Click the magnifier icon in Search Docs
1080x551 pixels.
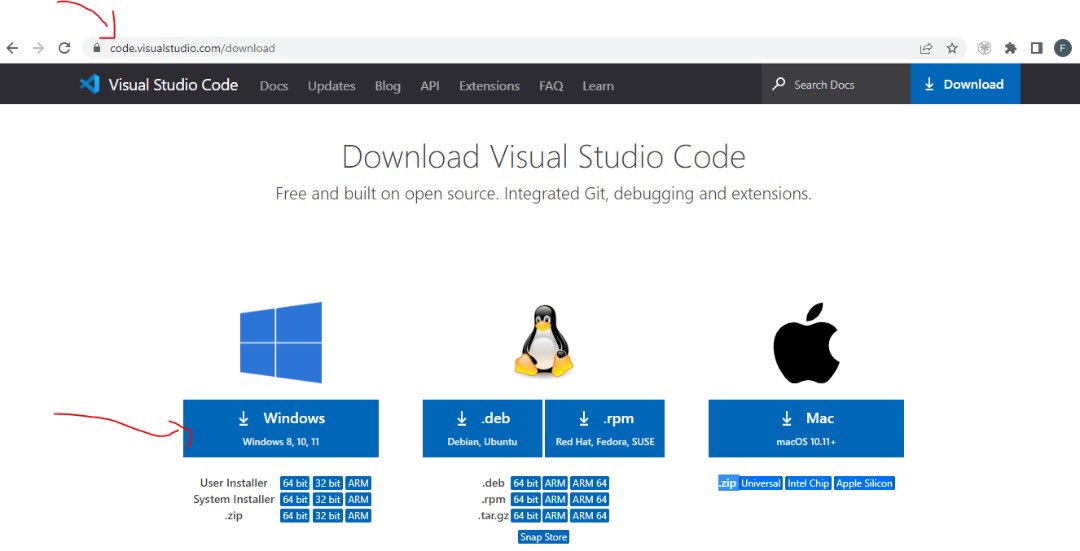[x=778, y=84]
